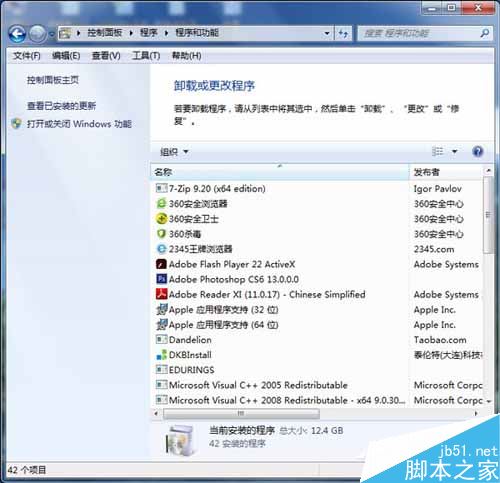Select Microsoft Visual C++ 2005 Redistributable entry
The image size is (500, 483).
[258, 385]
